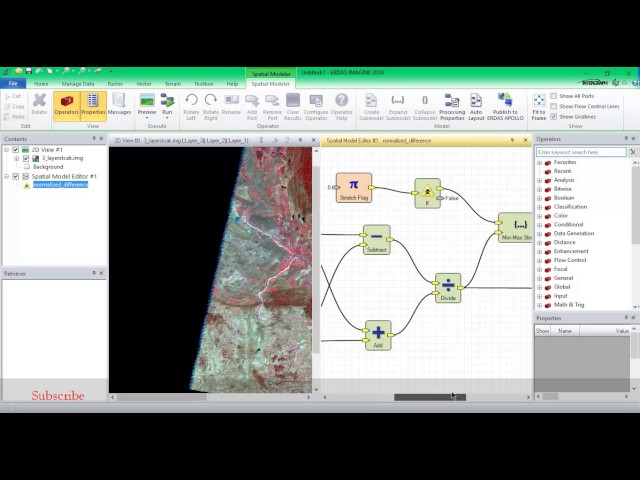This screenshot has height=480, width=640.
Task: Enable Show All Ports checkbox
Action: click(553, 96)
